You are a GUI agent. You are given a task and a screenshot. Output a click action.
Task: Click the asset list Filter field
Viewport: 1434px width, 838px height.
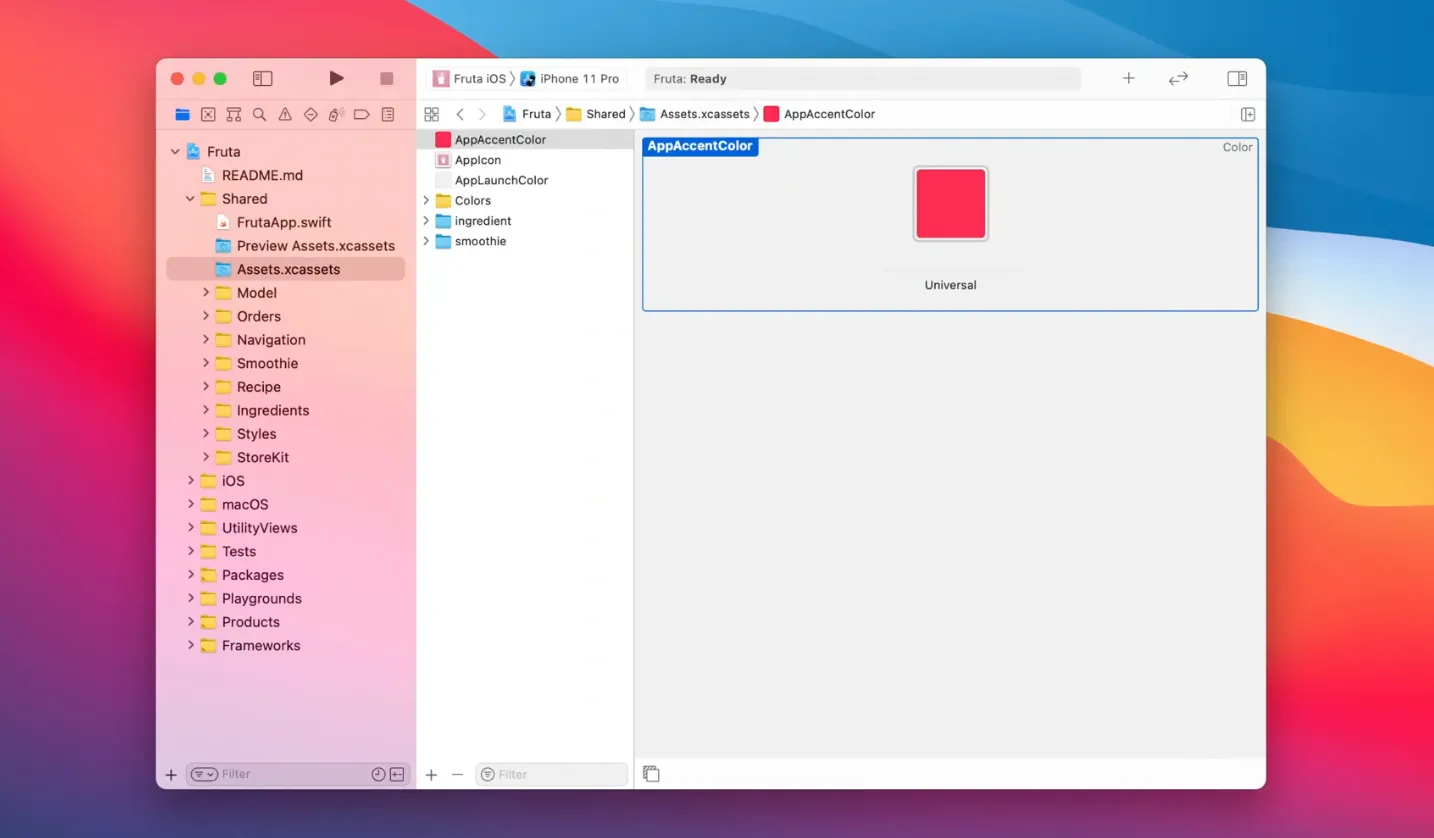coord(558,774)
